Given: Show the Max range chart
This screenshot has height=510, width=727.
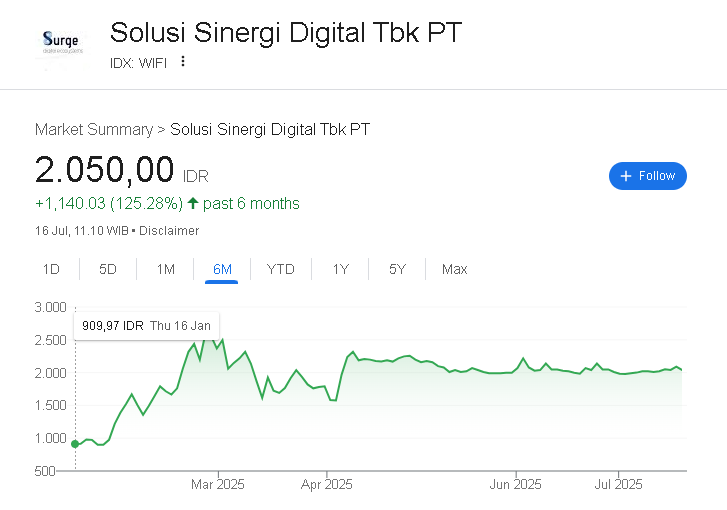Looking at the screenshot, I should 454,269.
